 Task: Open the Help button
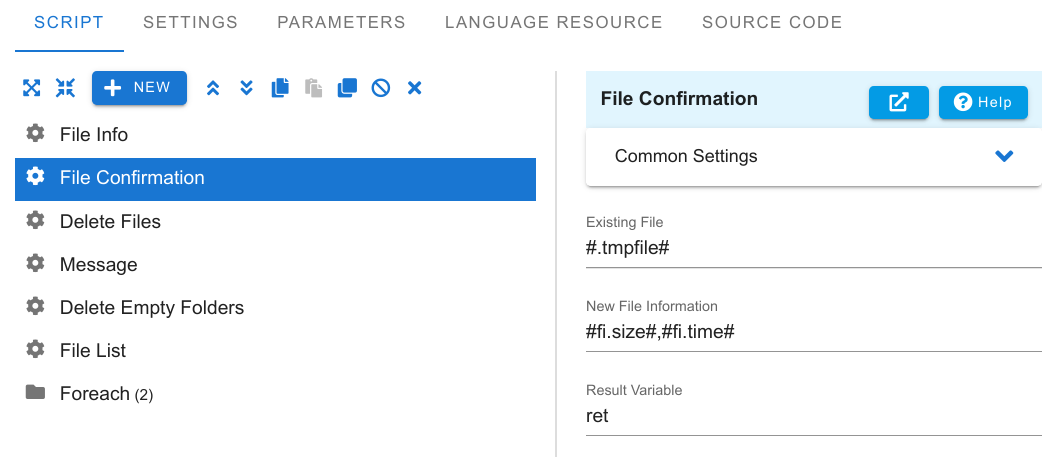pyautogui.click(x=983, y=103)
